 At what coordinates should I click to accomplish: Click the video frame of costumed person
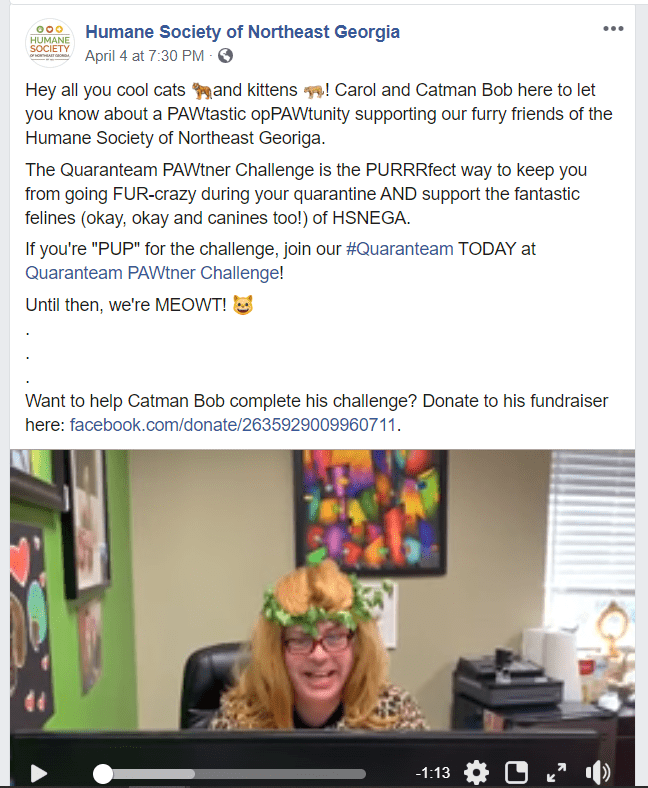pyautogui.click(x=322, y=603)
